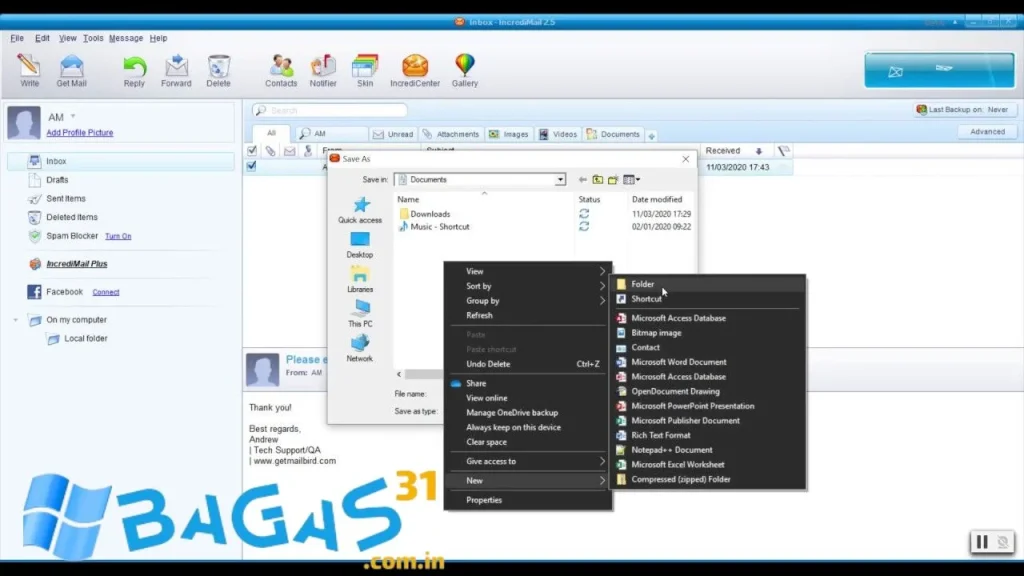Choose Refresh in the context menu
The width and height of the screenshot is (1024, 576).
[528, 315]
